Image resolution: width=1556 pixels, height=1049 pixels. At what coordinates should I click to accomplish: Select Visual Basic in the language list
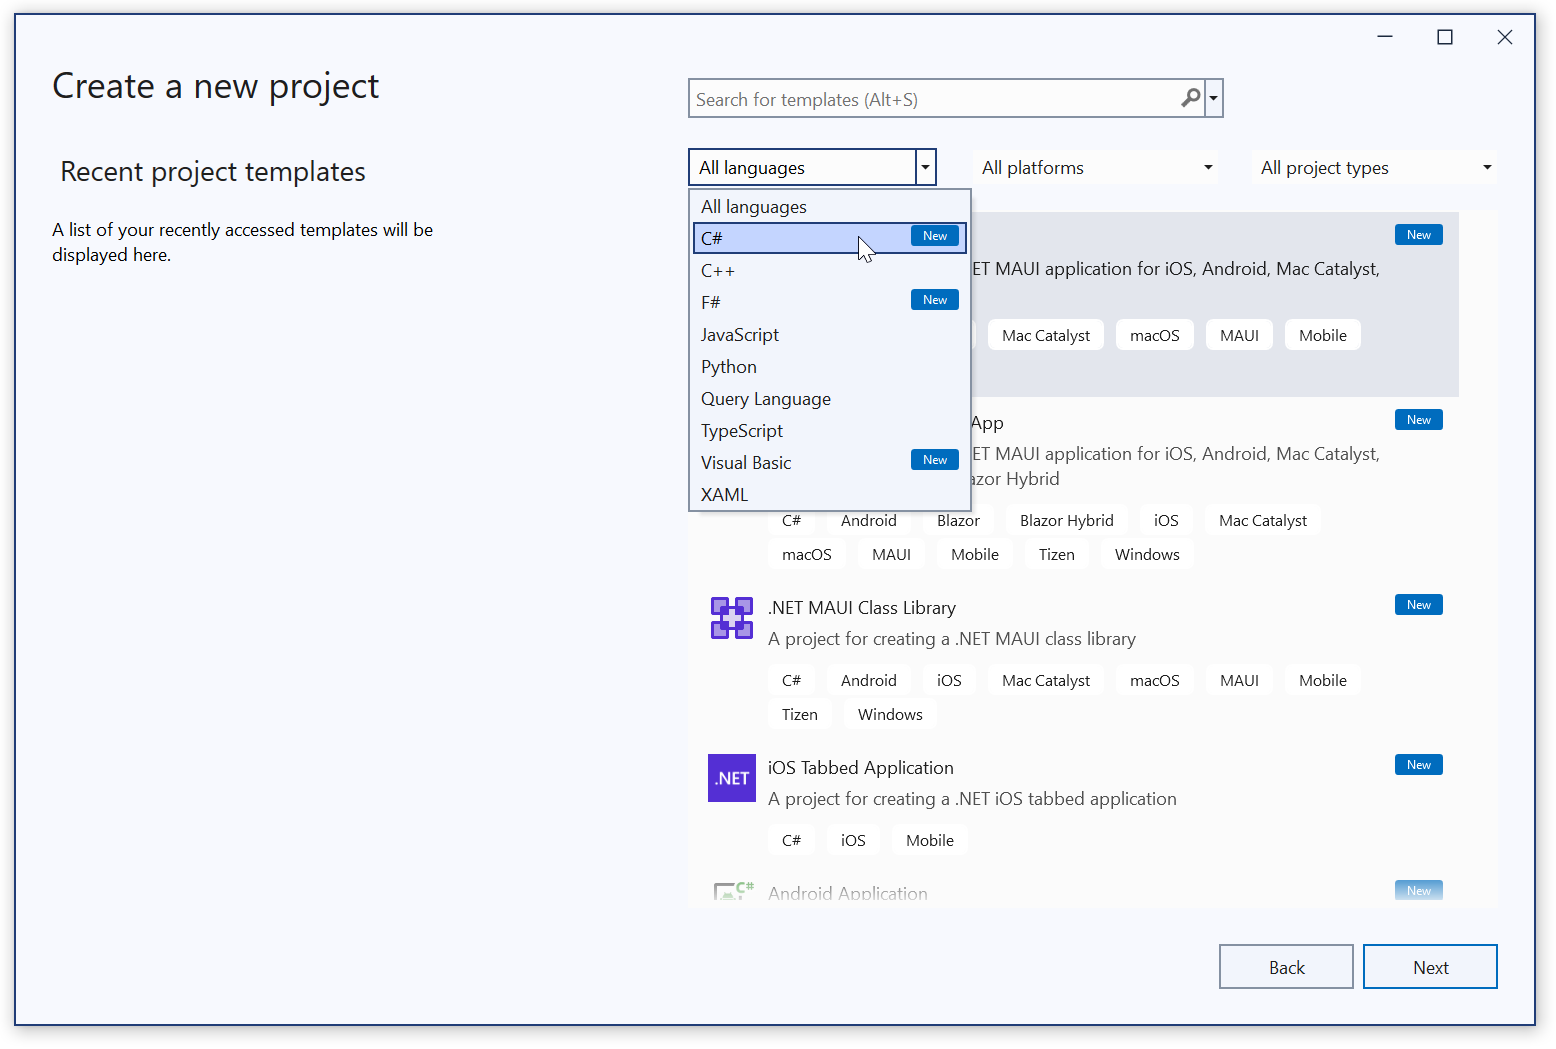pos(830,463)
